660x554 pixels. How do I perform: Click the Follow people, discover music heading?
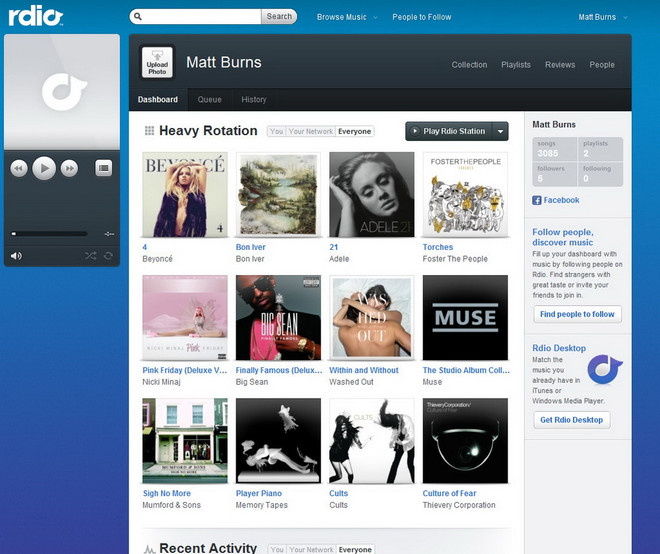click(x=563, y=237)
